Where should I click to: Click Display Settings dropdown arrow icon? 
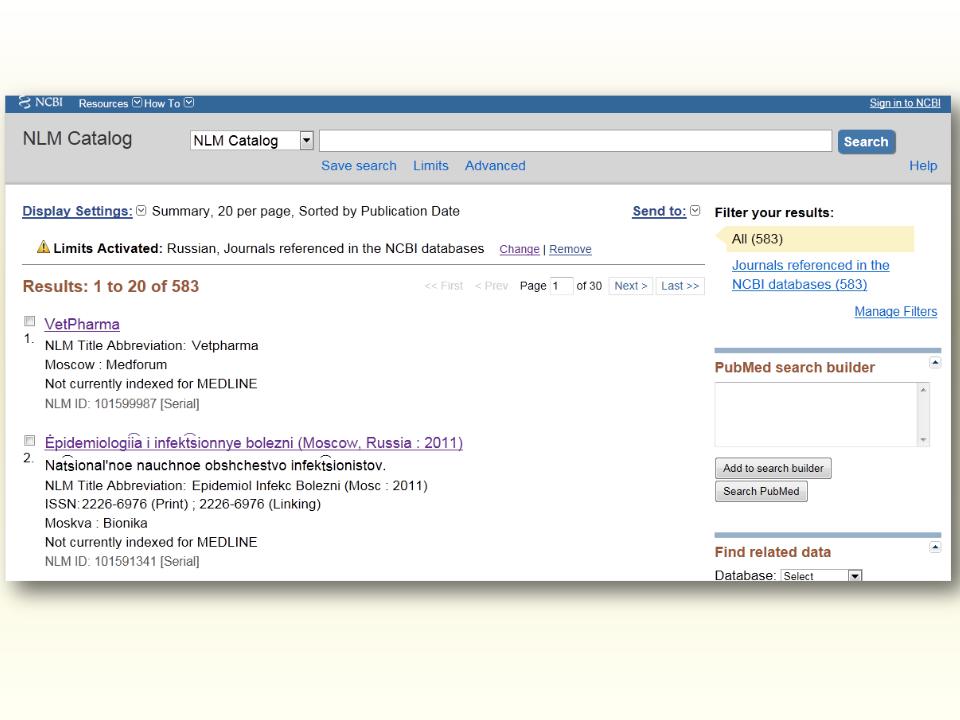pyautogui.click(x=141, y=211)
